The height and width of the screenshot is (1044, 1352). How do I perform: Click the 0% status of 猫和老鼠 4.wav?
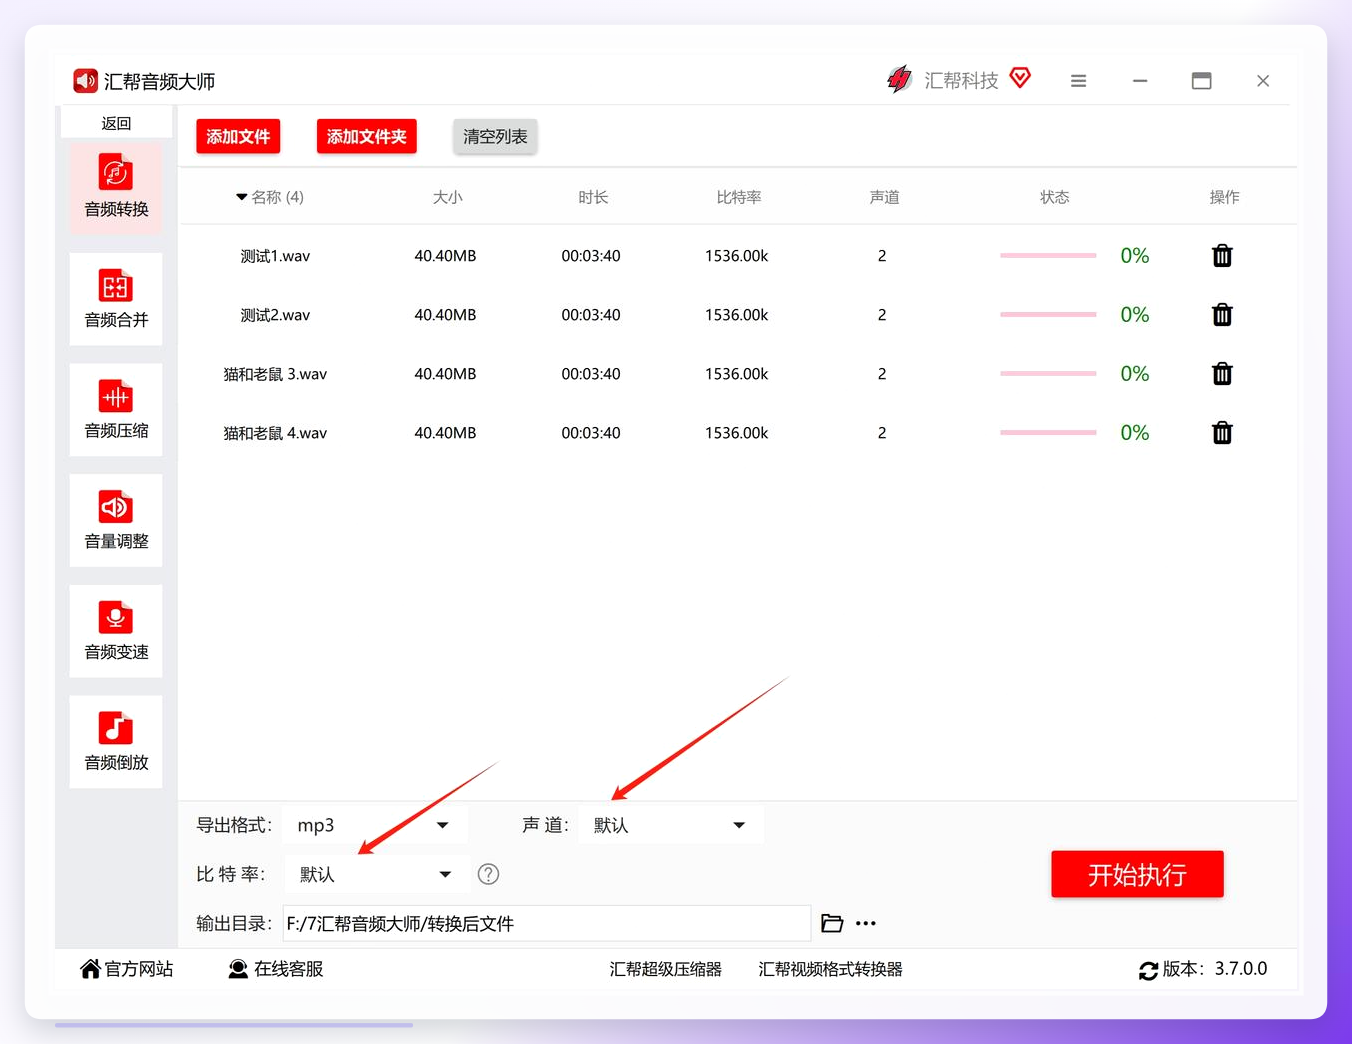(1135, 433)
